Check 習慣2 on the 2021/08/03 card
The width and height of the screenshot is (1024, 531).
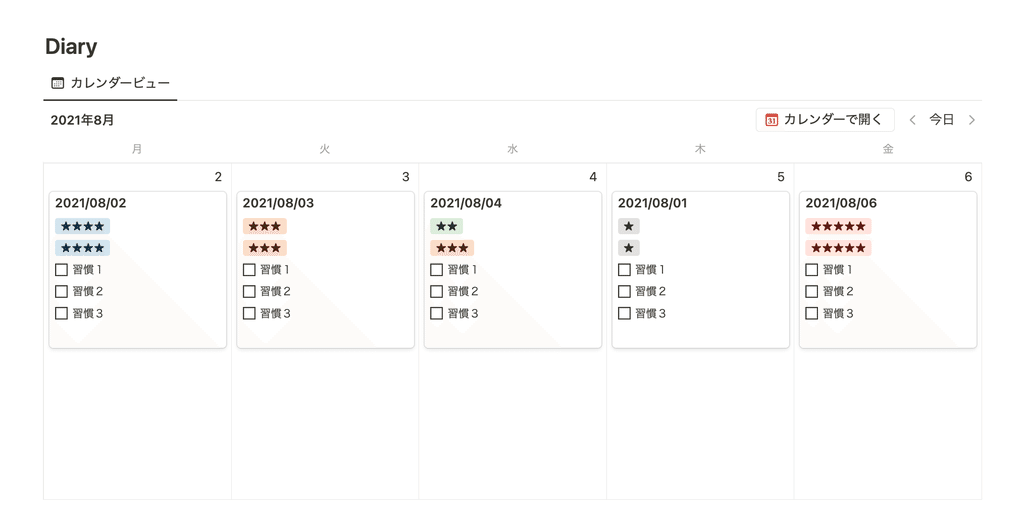coord(249,292)
